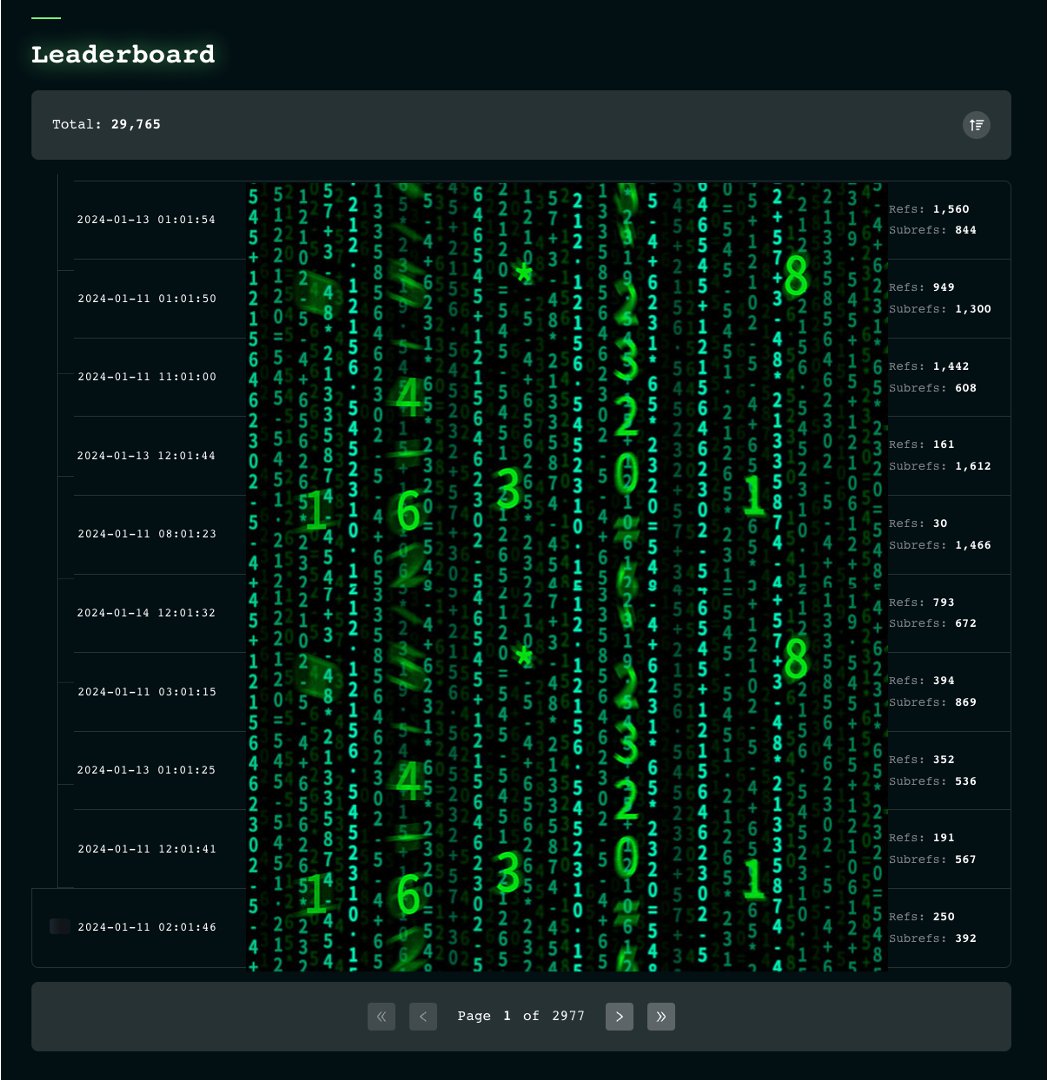Select row dated 2024-01-13 01:01:54
1048x1080 pixels.
[542, 220]
